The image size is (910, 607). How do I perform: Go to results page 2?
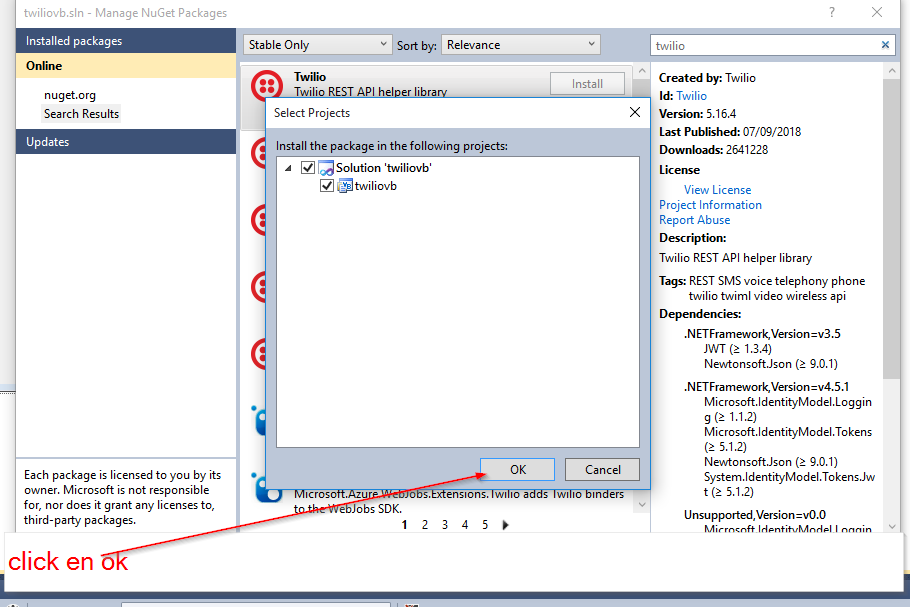click(425, 525)
